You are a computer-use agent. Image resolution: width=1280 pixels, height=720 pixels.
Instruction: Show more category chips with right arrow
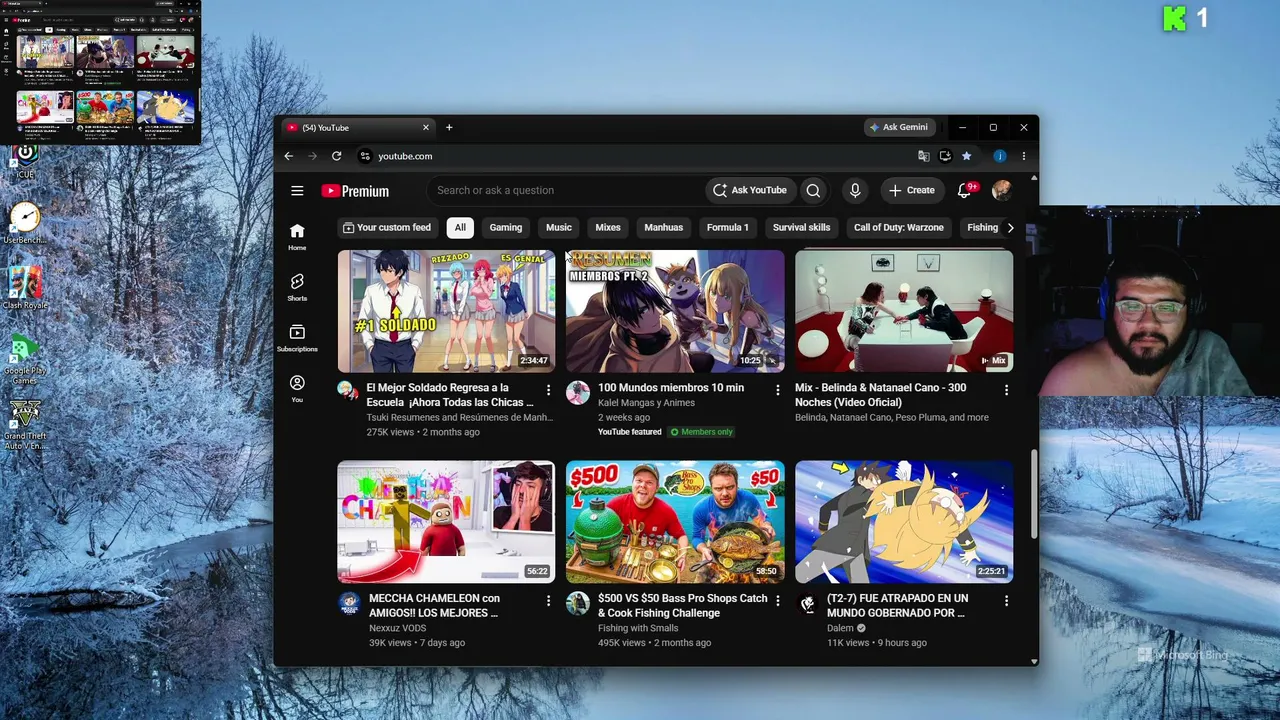pos(1010,228)
